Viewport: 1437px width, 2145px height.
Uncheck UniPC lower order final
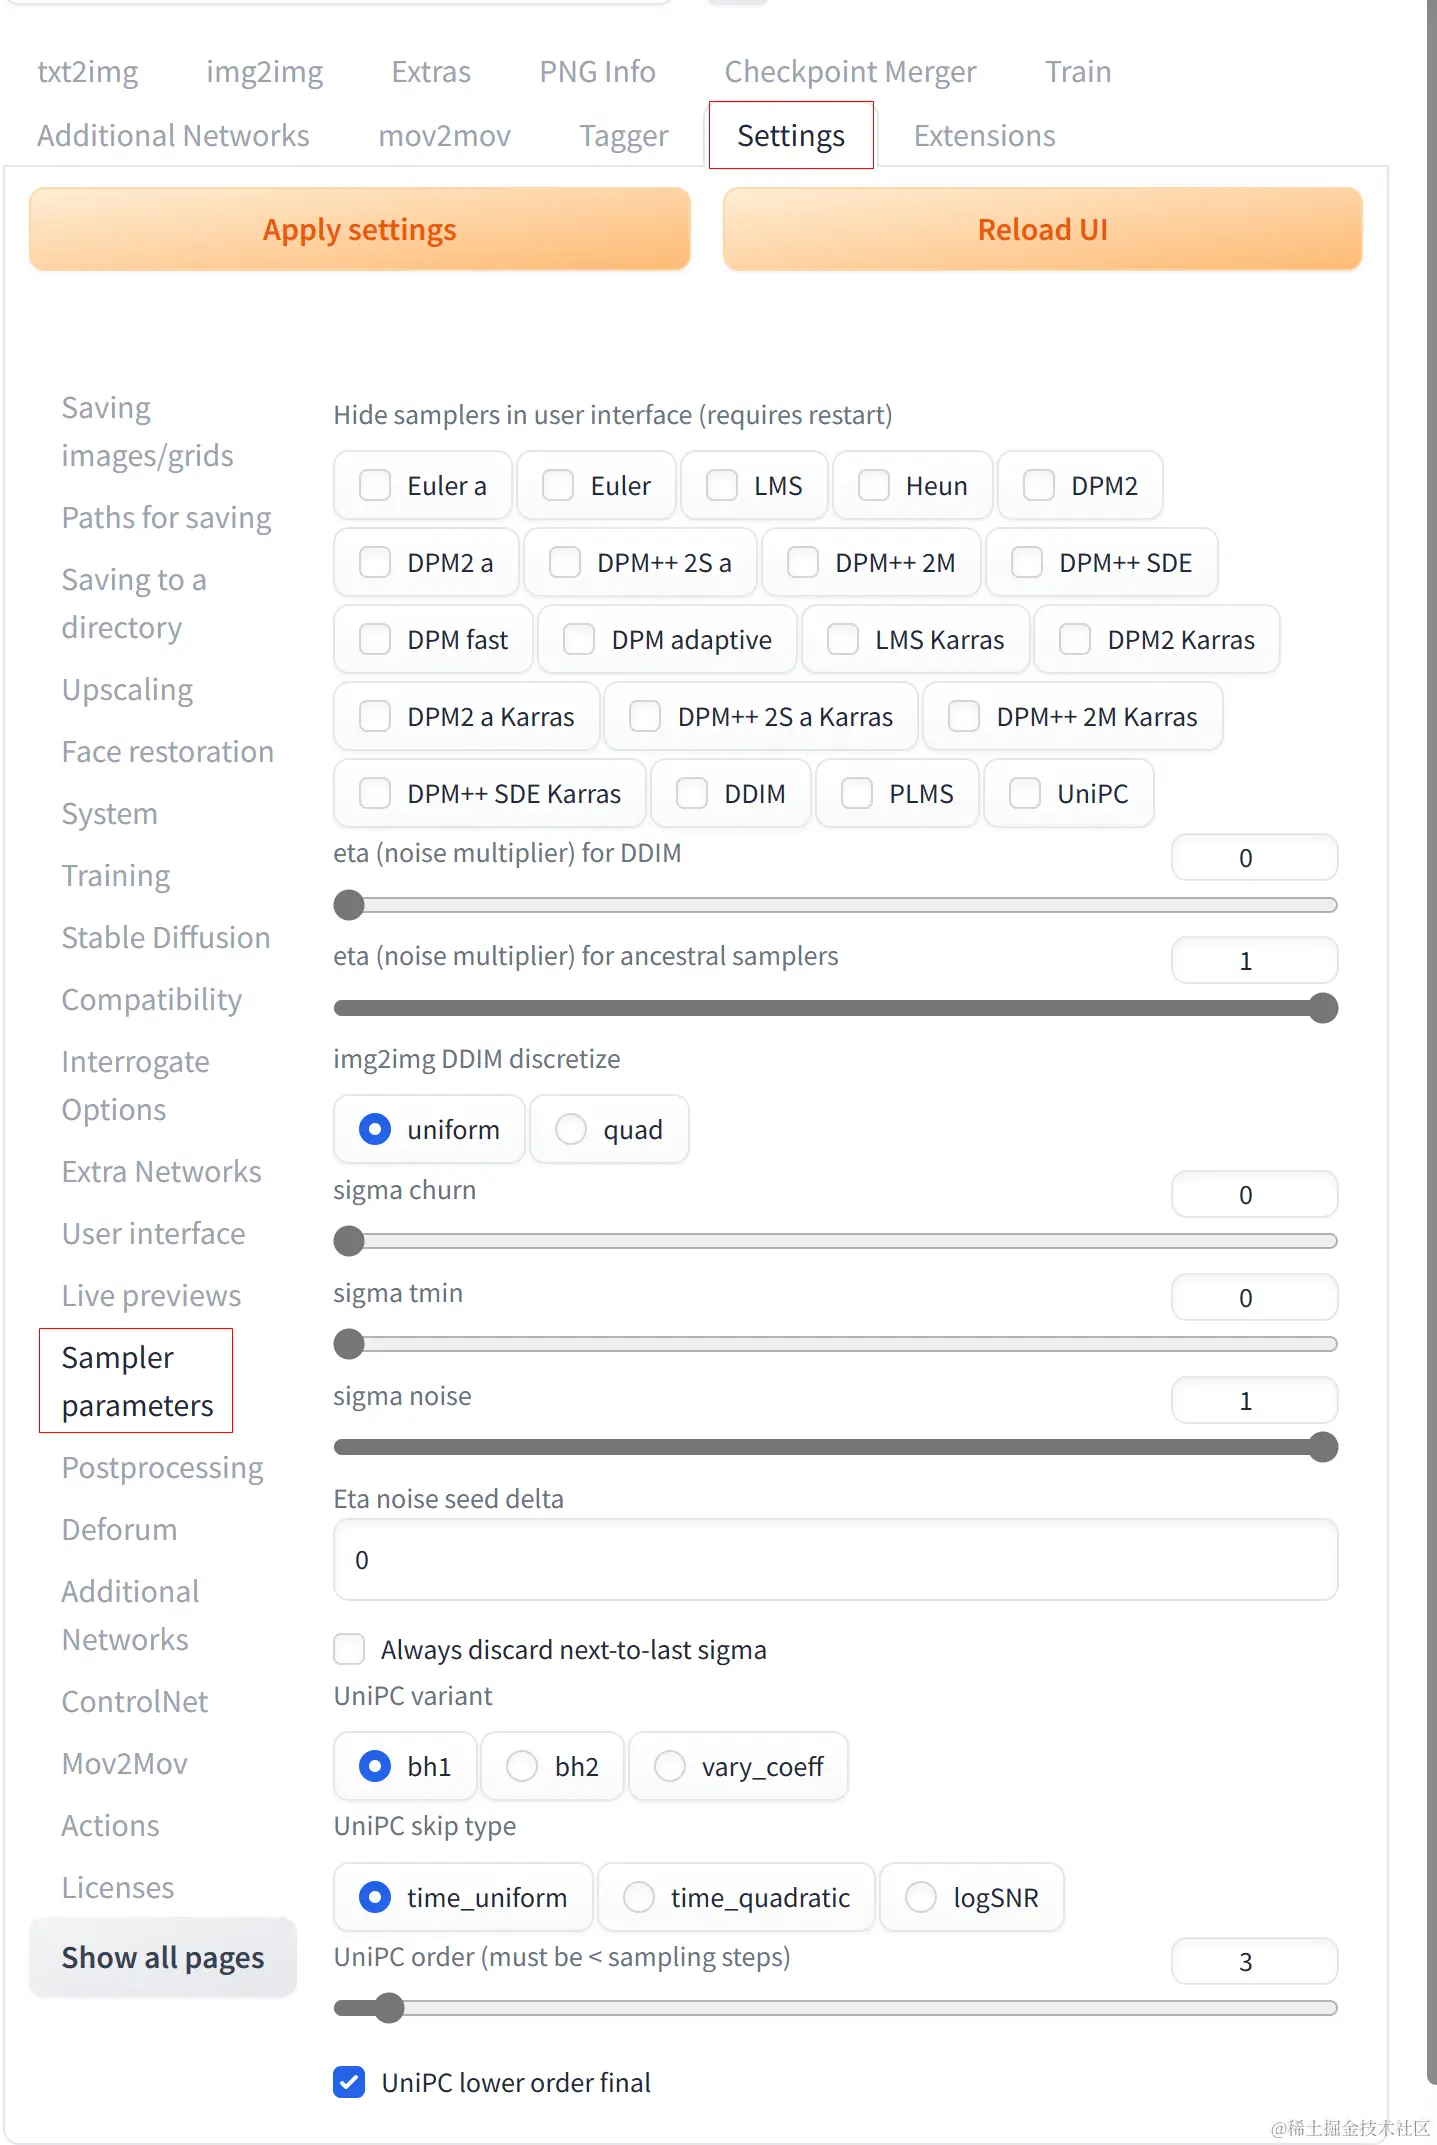point(349,2082)
